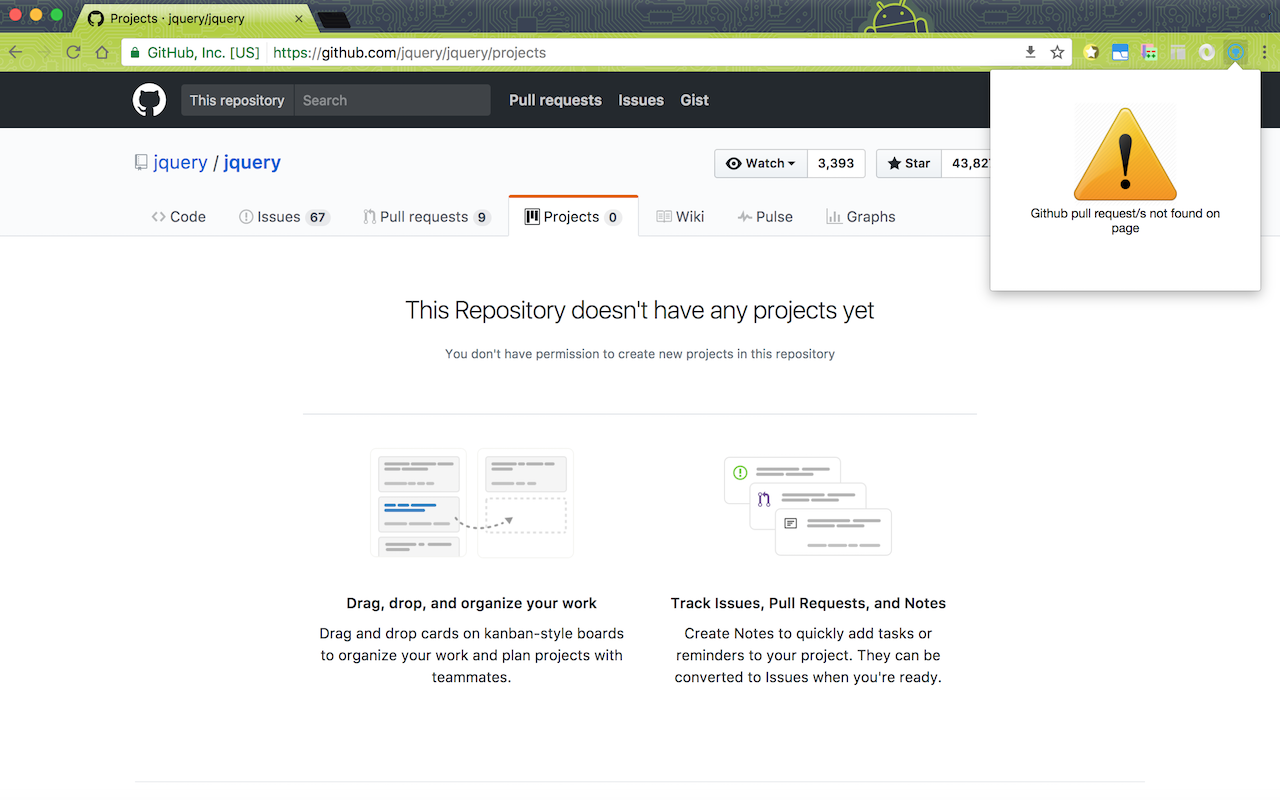Viewport: 1280px width, 800px height.
Task: Open the Issues tab with 67
Action: point(284,216)
